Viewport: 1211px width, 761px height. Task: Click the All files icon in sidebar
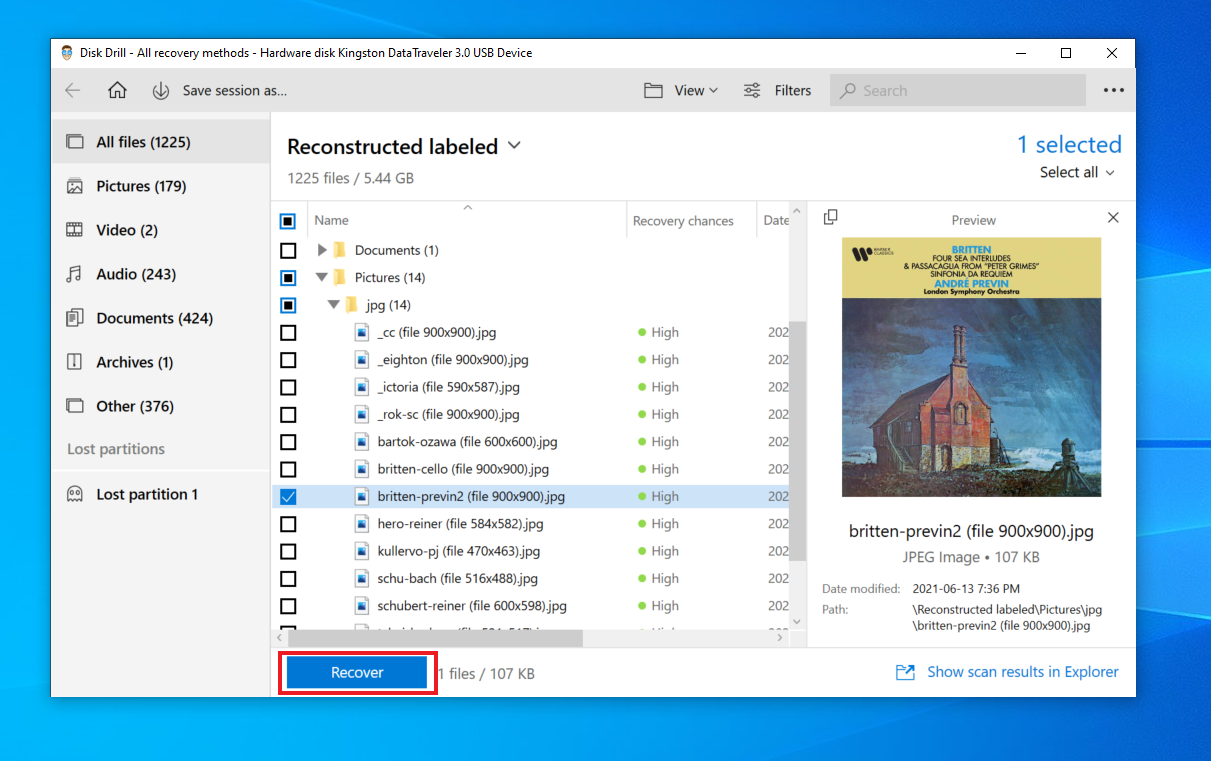pos(75,142)
